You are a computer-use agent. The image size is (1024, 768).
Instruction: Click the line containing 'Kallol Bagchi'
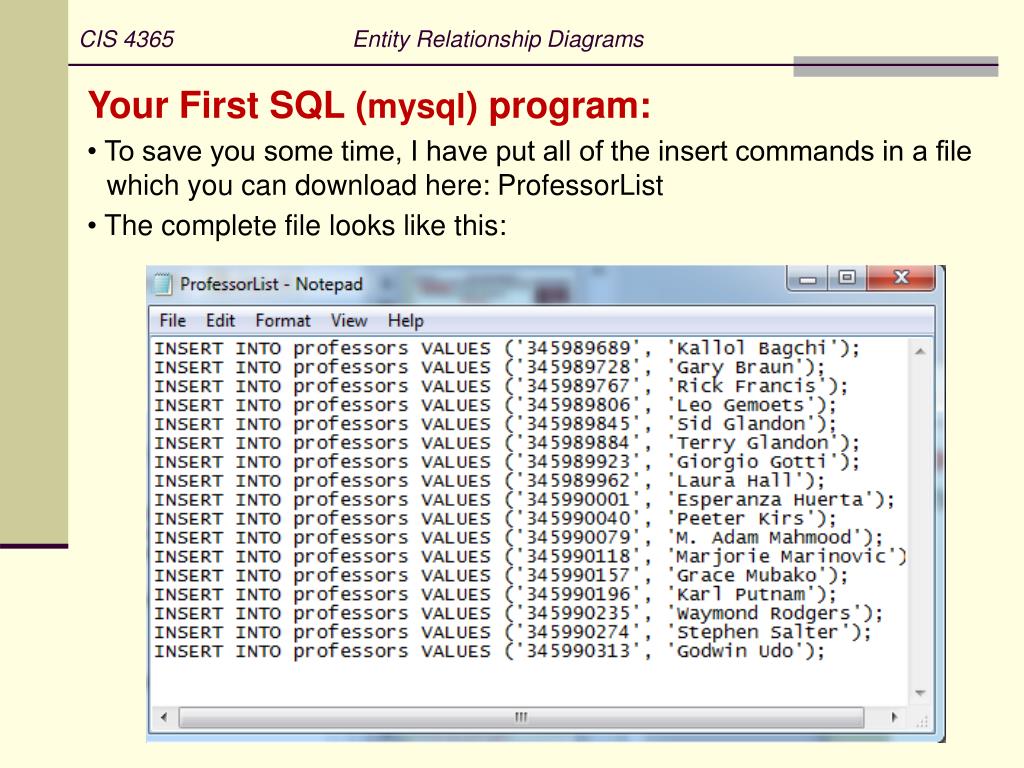(x=507, y=348)
